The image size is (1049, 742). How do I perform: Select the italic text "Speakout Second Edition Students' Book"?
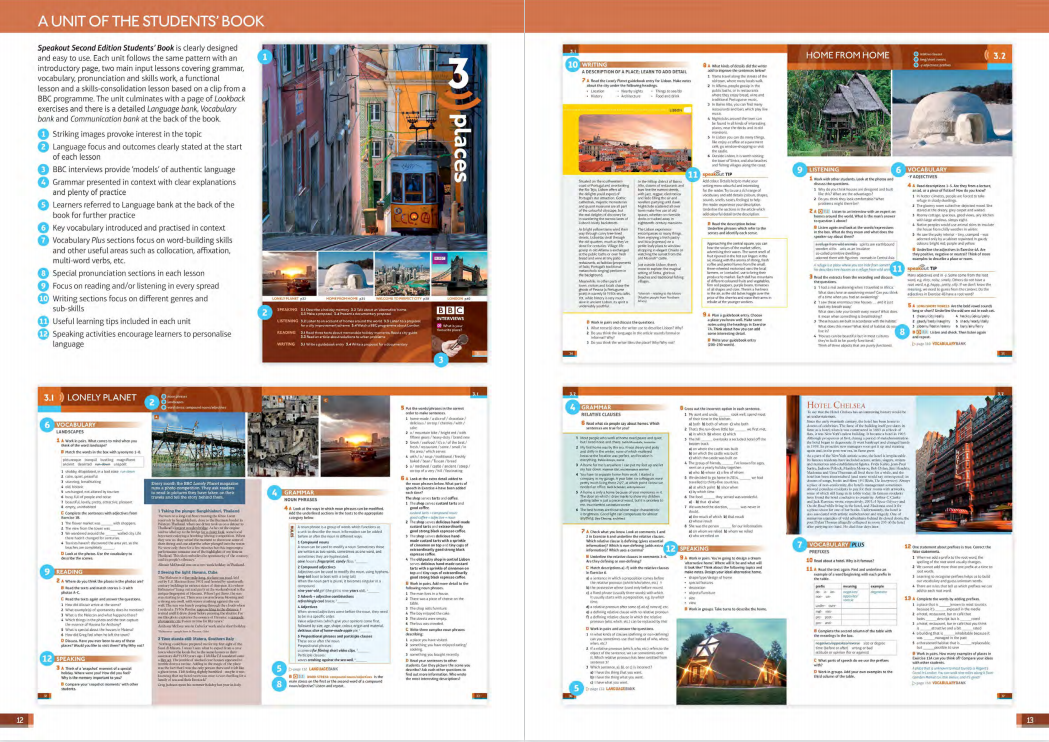click(106, 48)
